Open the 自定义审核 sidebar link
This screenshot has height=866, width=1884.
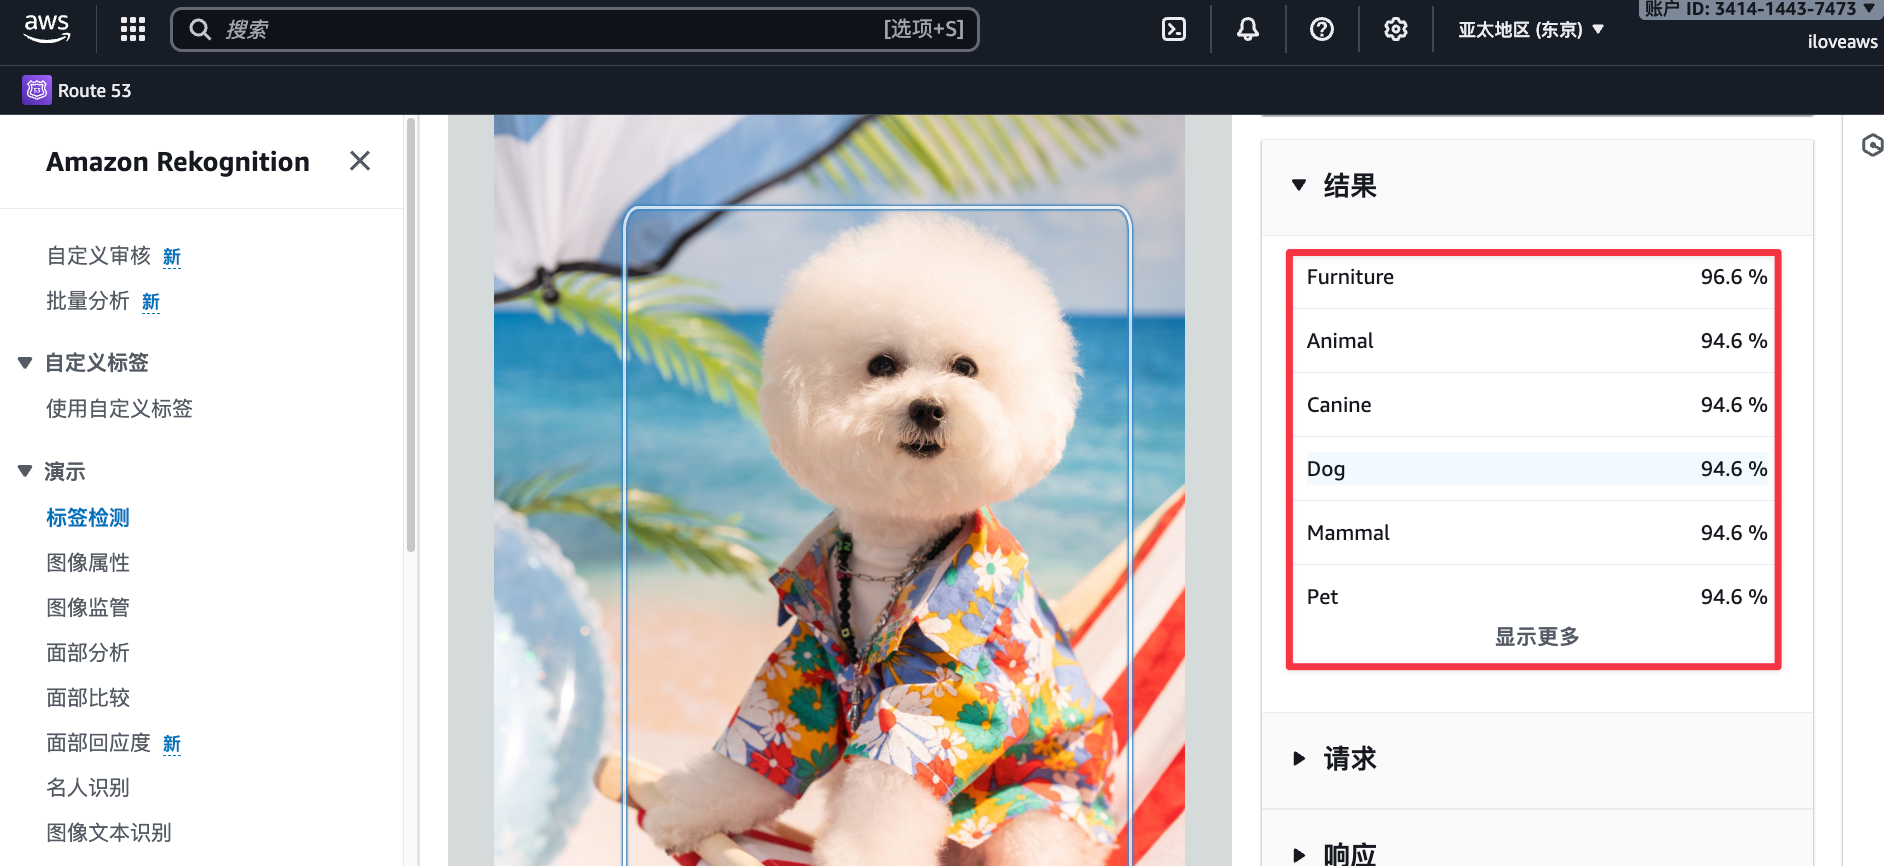tap(98, 256)
